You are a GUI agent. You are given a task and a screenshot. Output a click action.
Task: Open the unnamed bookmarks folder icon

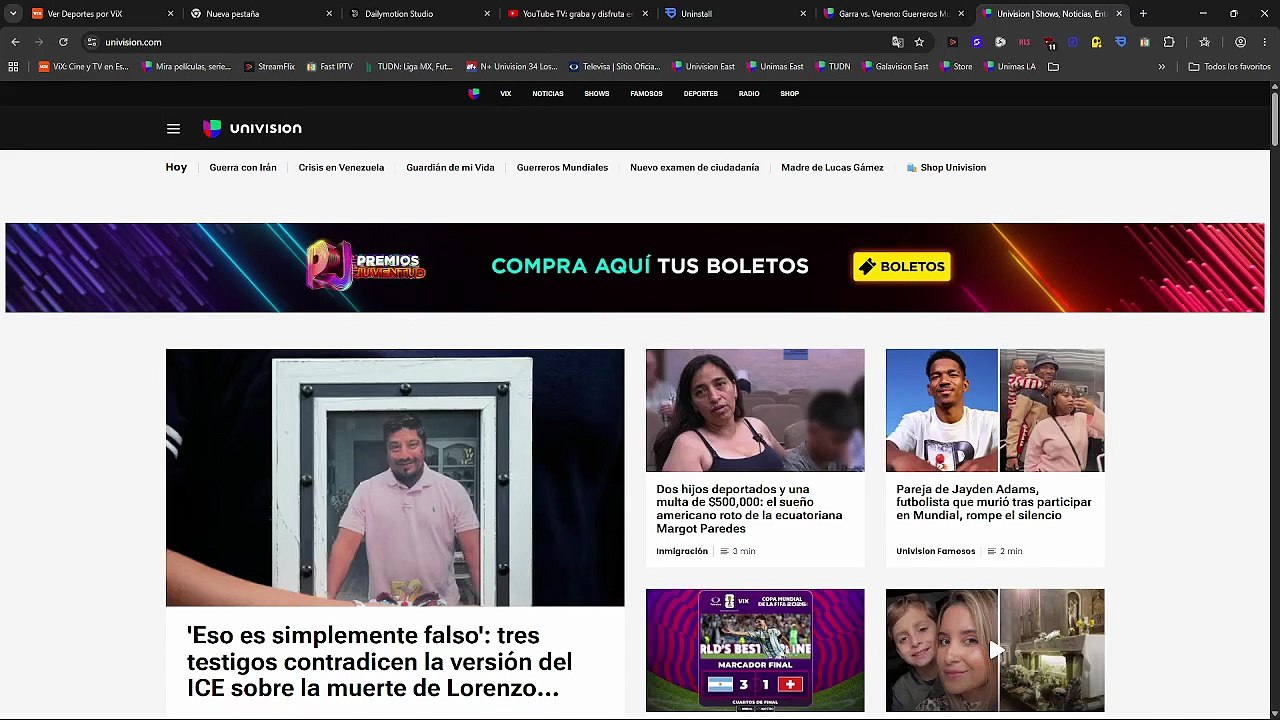coord(1053,66)
